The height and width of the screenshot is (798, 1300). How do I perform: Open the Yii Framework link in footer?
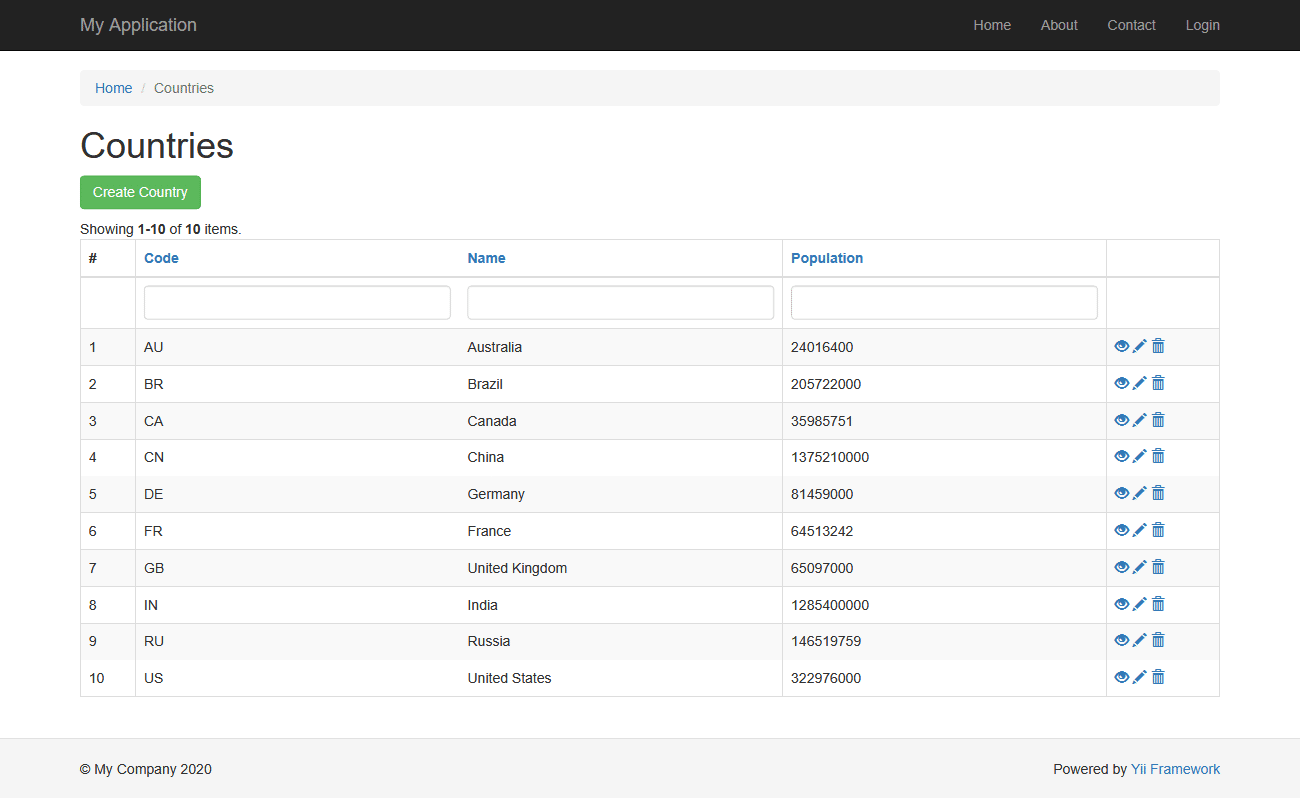coord(1175,769)
